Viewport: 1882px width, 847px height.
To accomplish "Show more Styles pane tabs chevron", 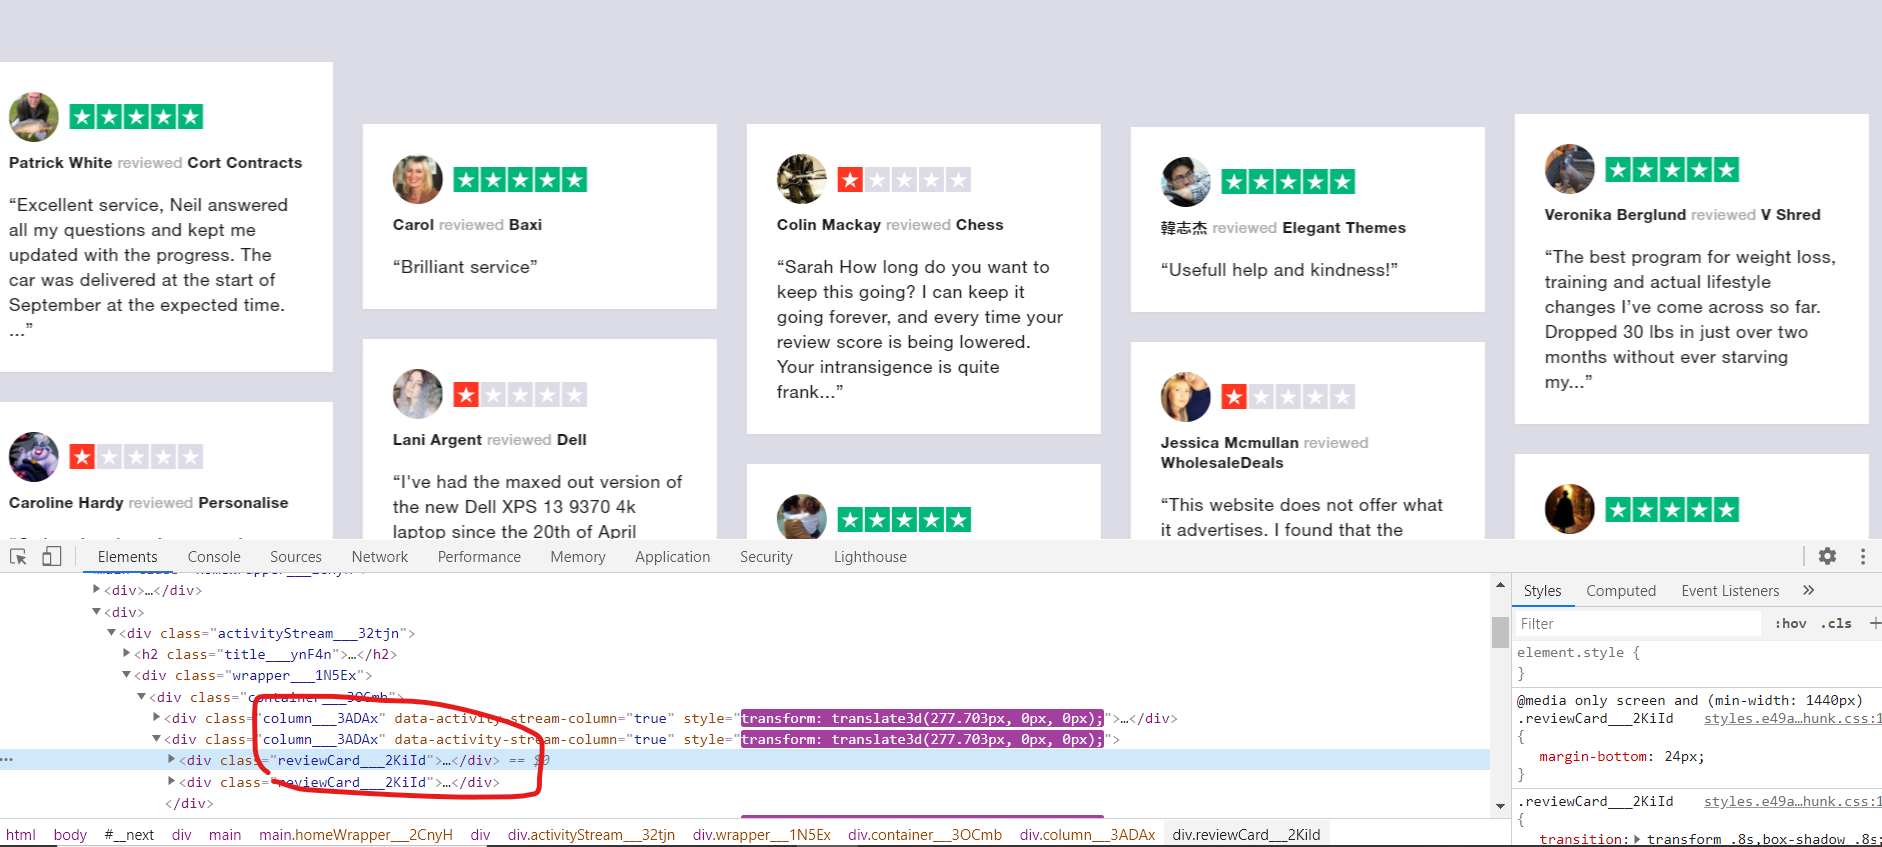I will point(1808,590).
